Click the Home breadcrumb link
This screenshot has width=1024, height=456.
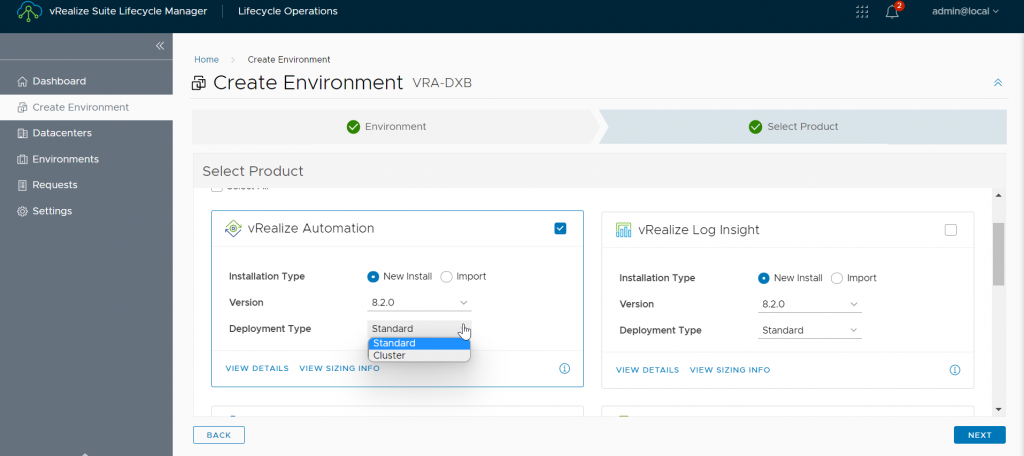(x=206, y=59)
